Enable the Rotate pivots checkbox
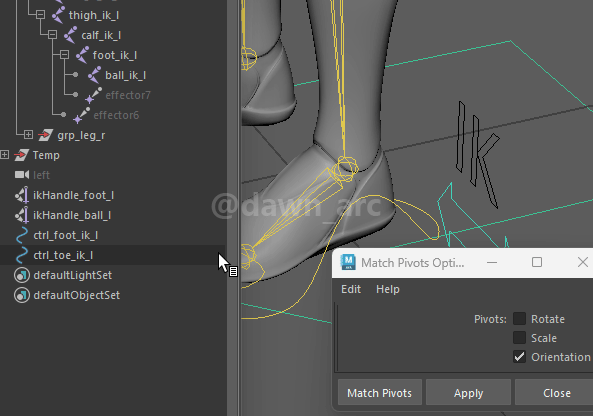 (x=519, y=319)
